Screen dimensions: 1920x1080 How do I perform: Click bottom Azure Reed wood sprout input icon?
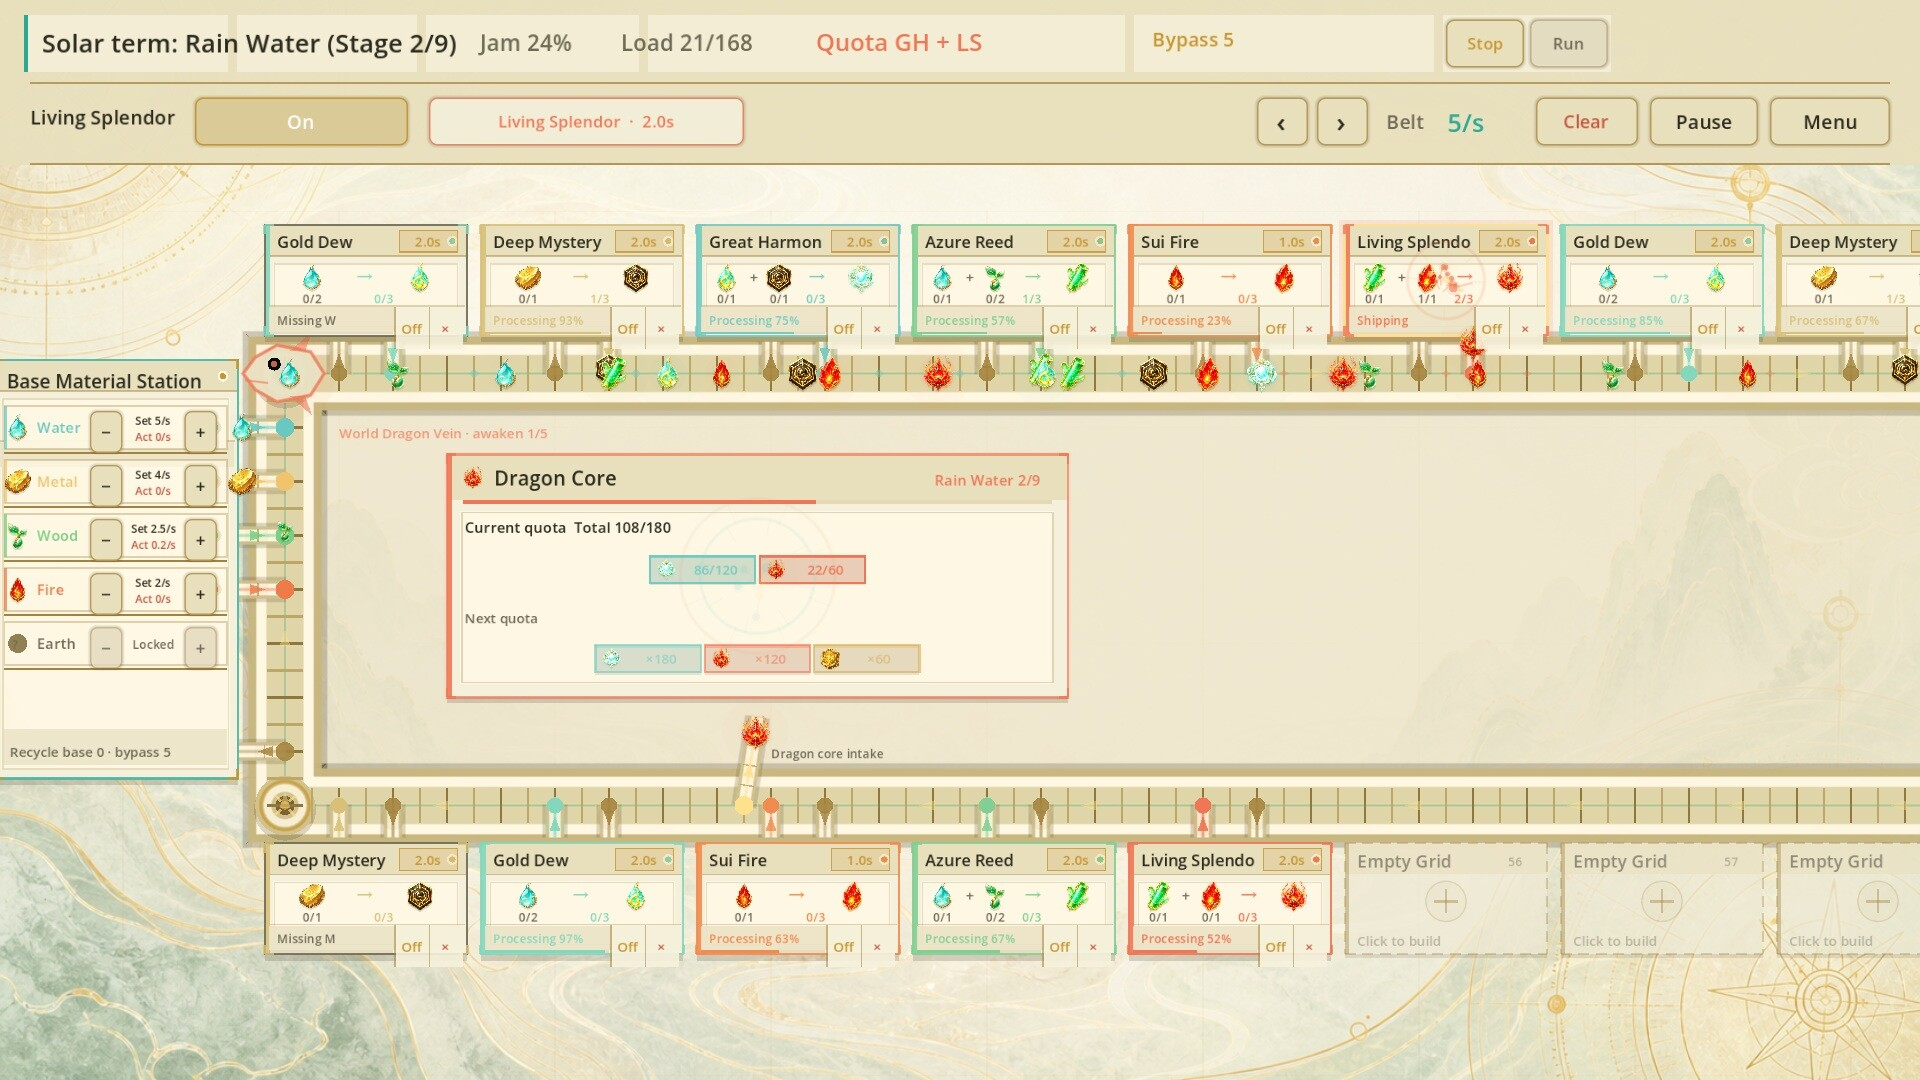click(994, 896)
